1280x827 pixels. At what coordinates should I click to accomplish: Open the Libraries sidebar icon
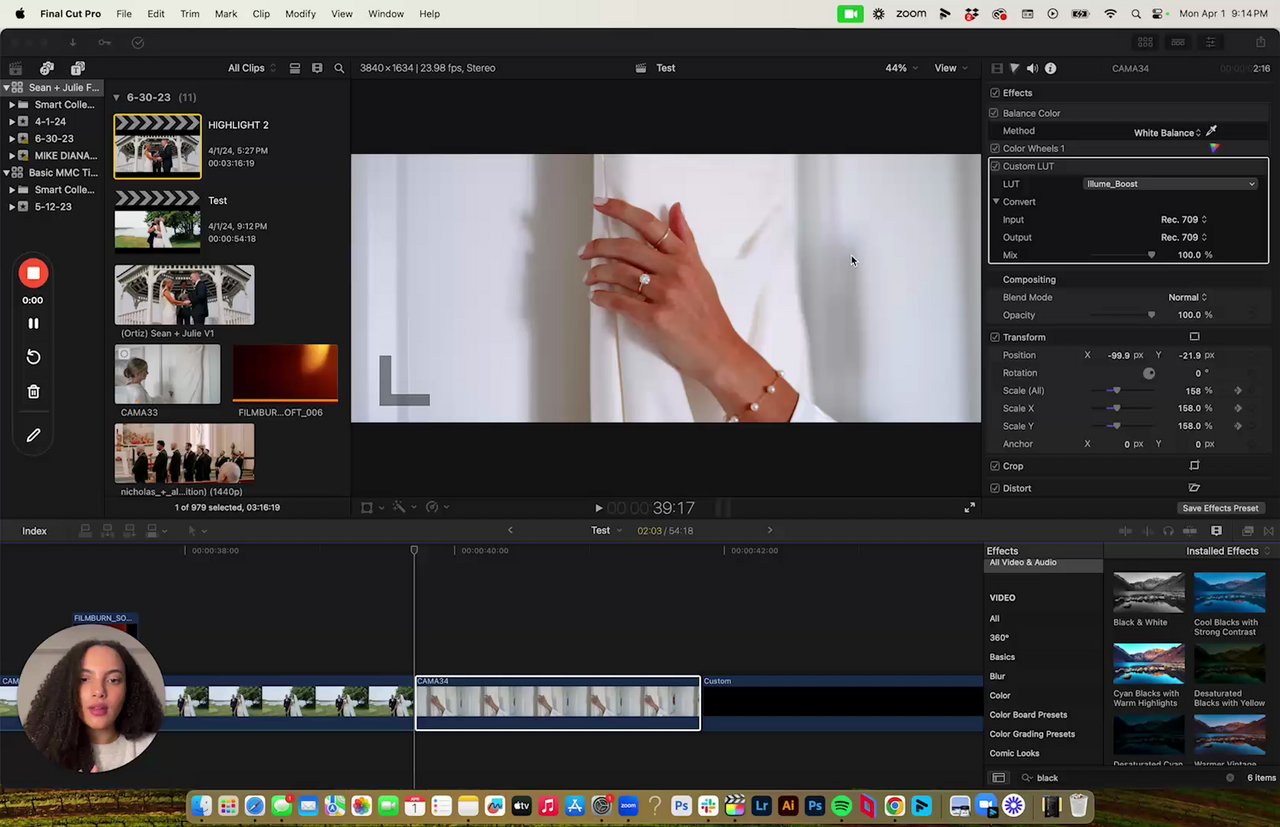(x=15, y=68)
